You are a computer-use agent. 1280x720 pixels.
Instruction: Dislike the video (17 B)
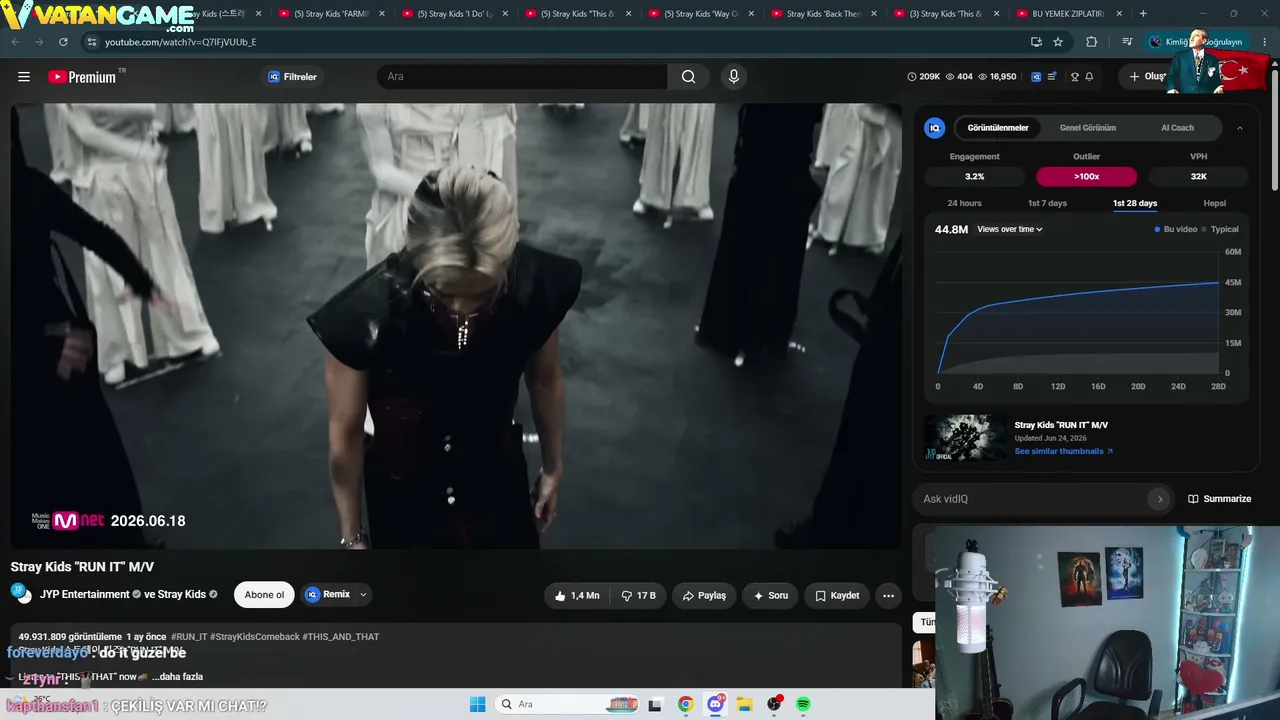[638, 595]
